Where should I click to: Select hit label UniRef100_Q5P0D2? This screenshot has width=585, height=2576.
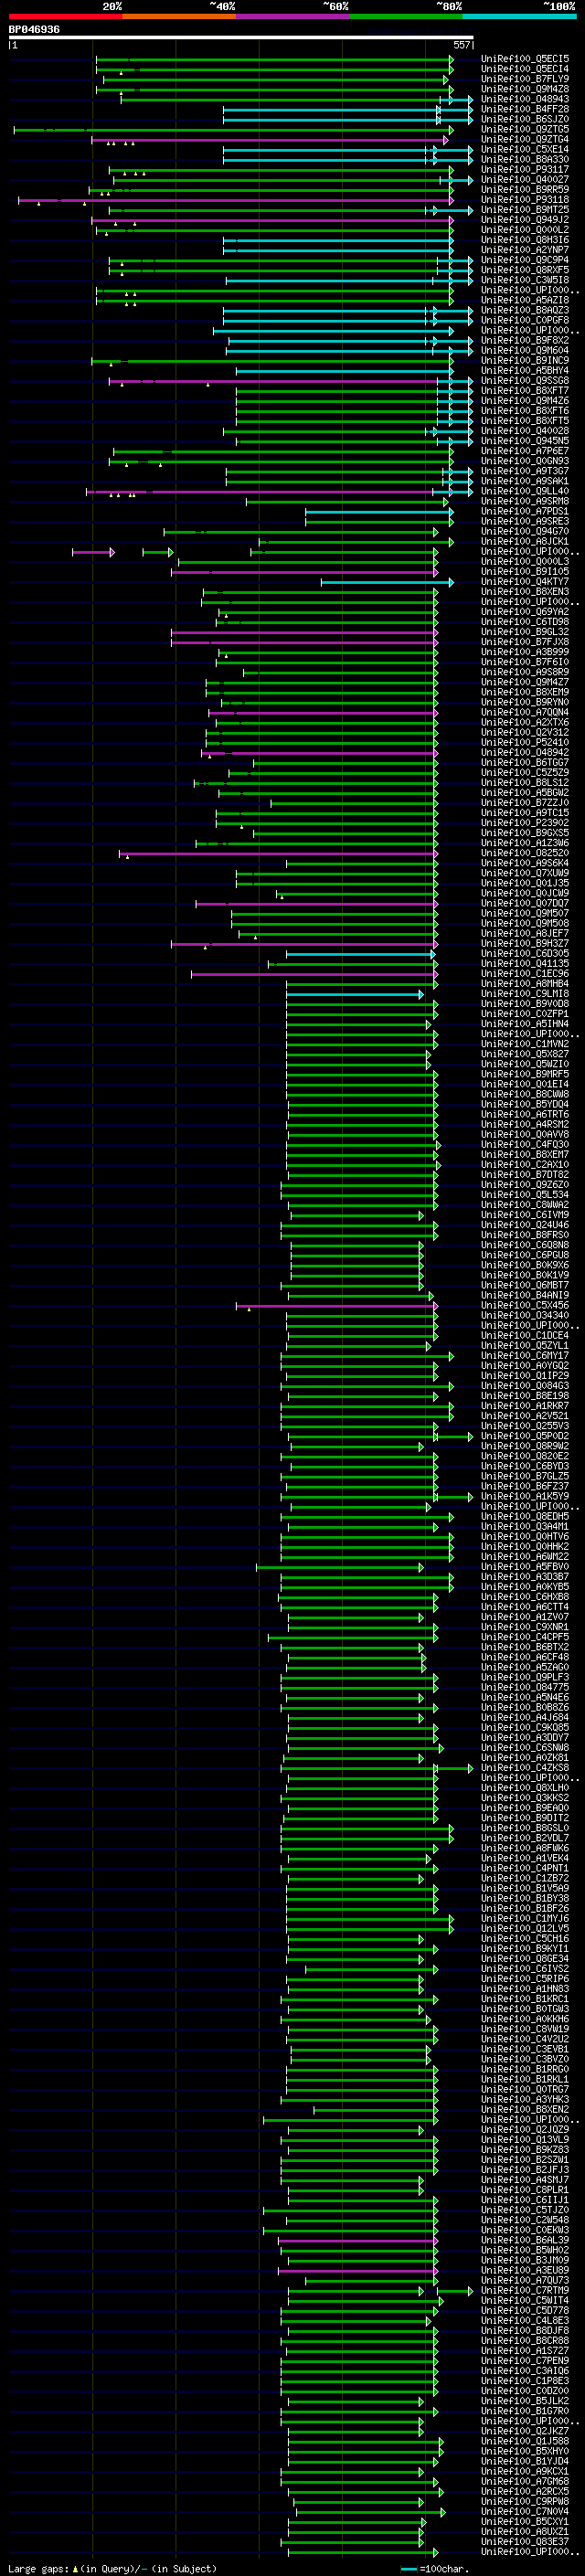click(x=525, y=1436)
